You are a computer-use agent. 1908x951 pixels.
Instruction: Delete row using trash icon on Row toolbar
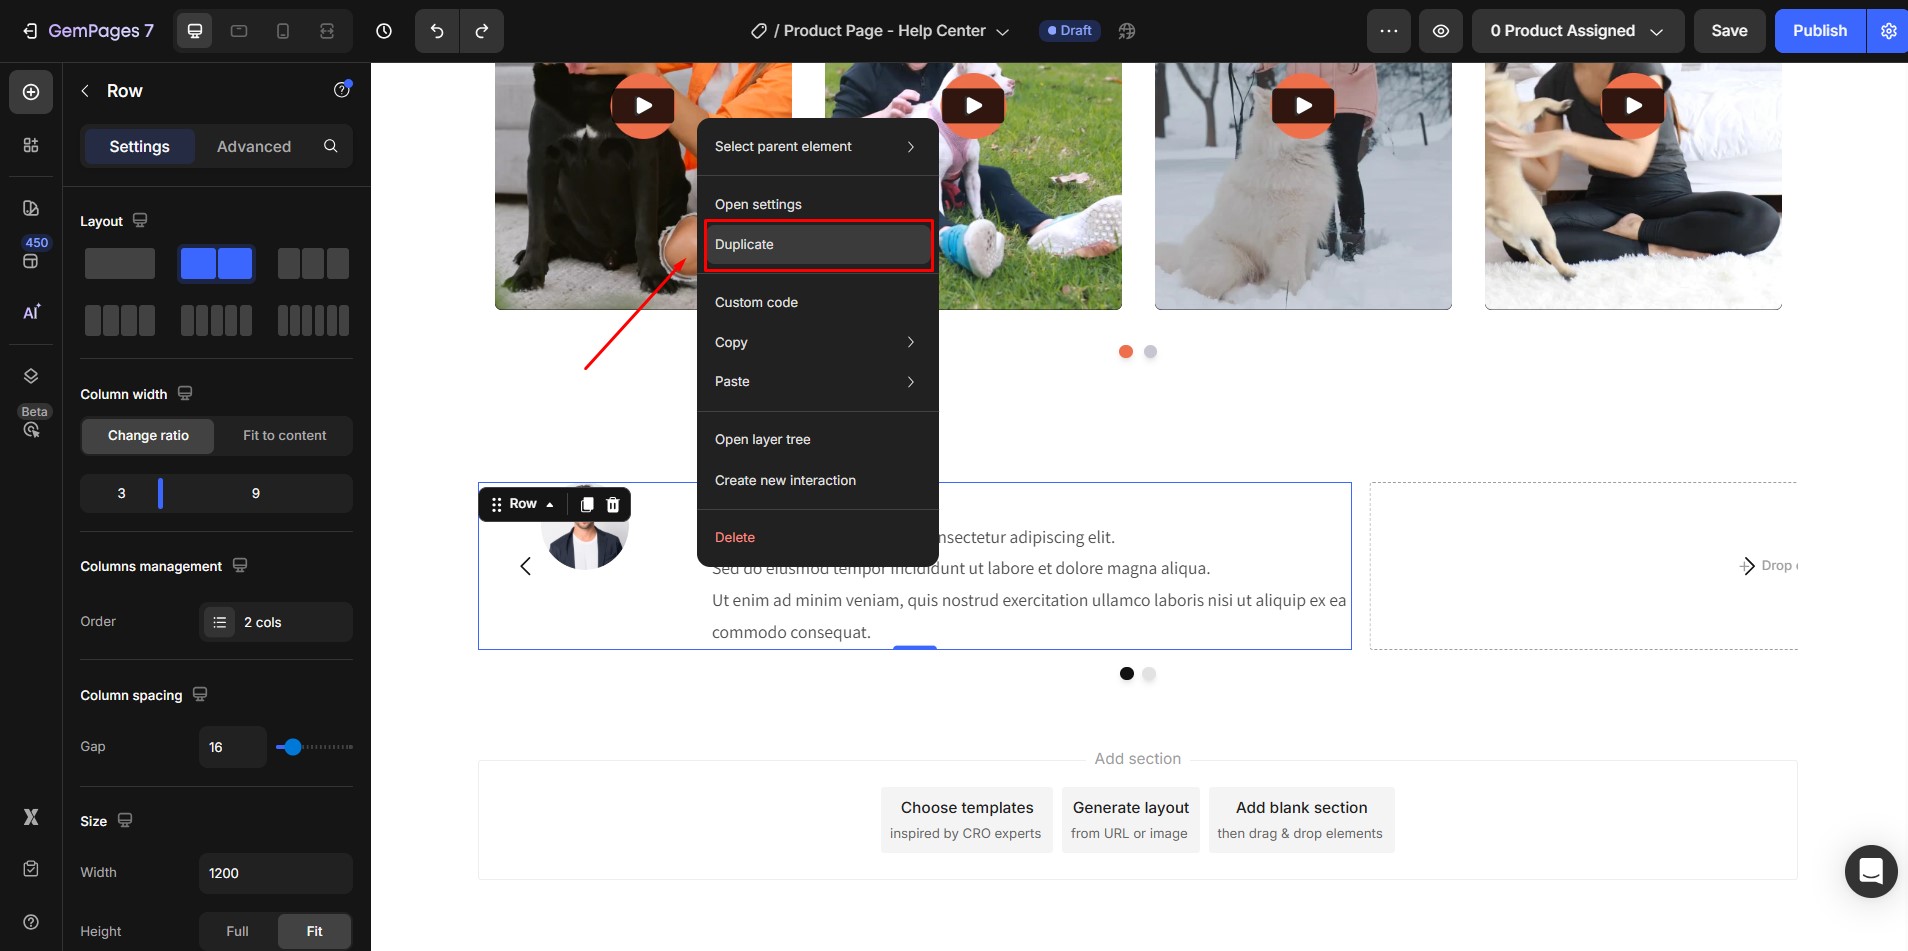[613, 505]
